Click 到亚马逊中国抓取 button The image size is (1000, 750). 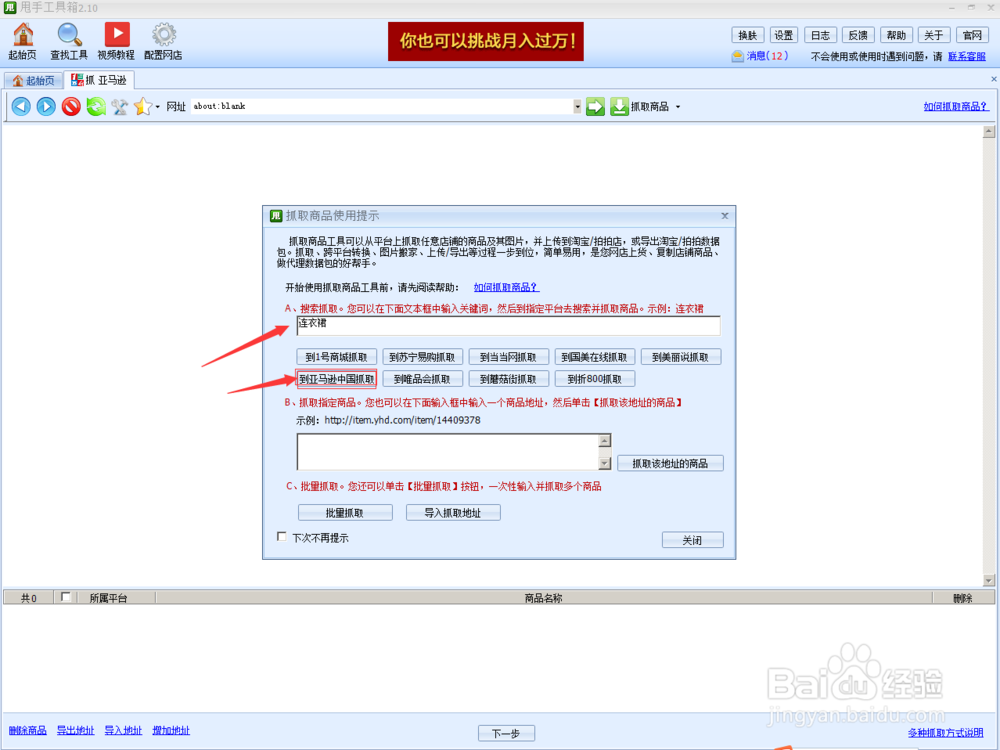click(336, 379)
